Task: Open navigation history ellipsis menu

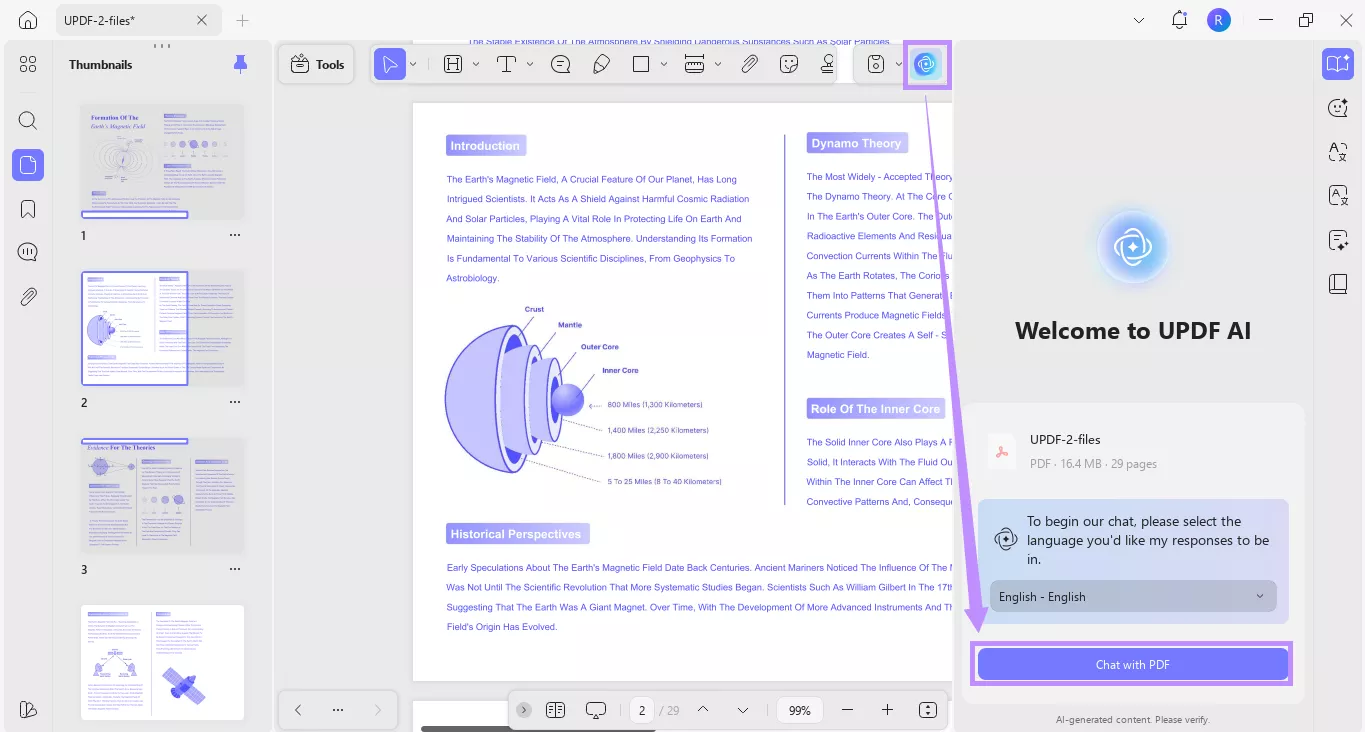Action: (x=338, y=710)
